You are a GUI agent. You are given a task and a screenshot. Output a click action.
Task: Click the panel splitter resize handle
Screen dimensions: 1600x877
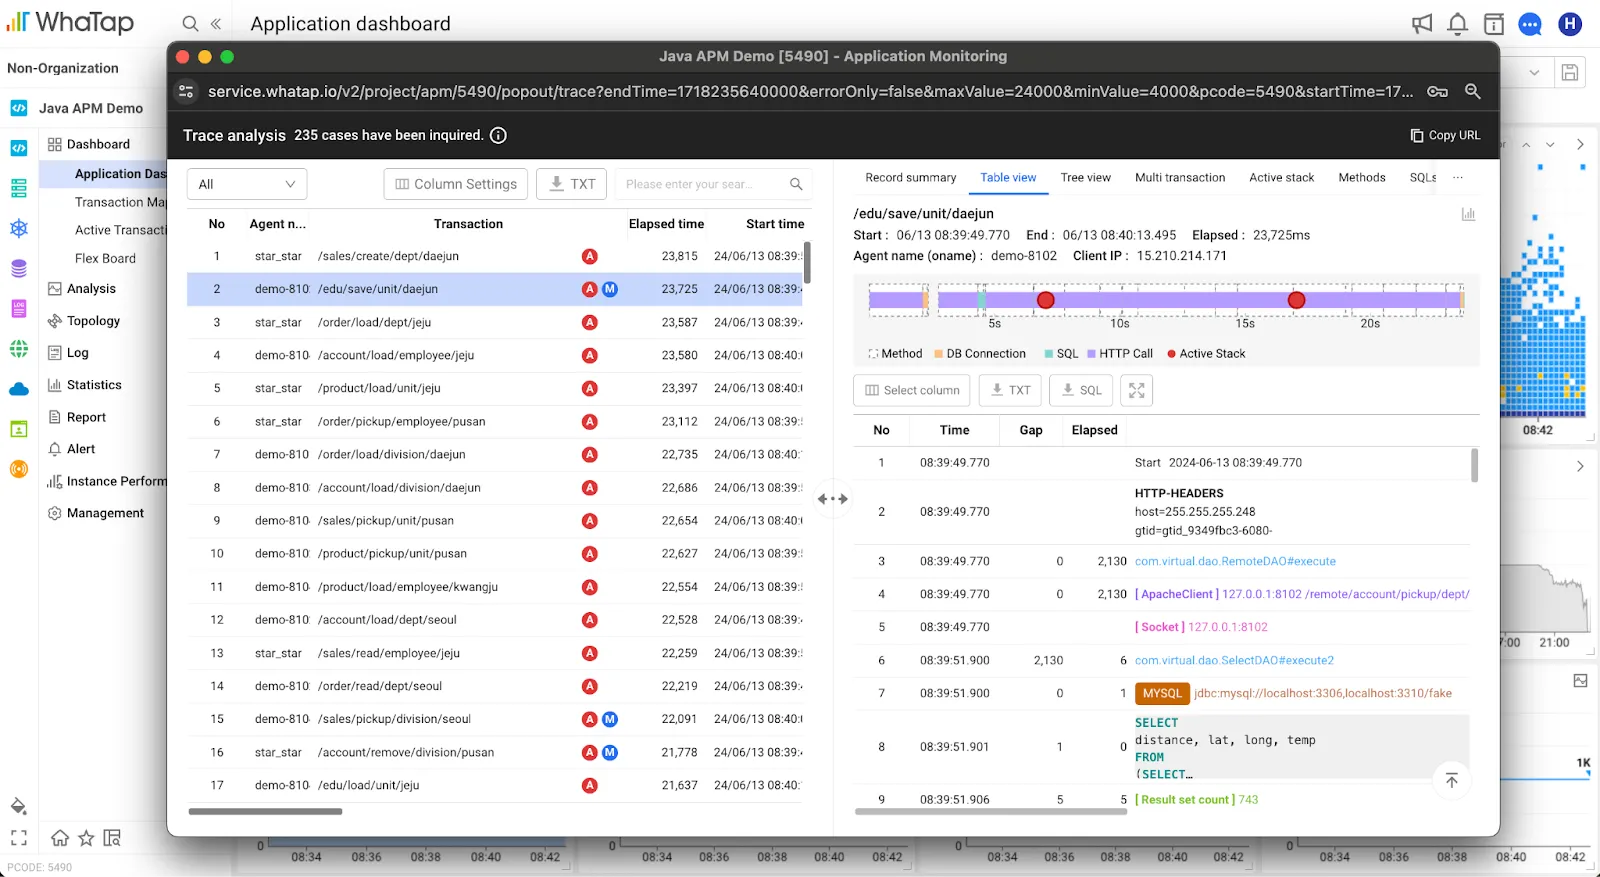pyautogui.click(x=832, y=498)
